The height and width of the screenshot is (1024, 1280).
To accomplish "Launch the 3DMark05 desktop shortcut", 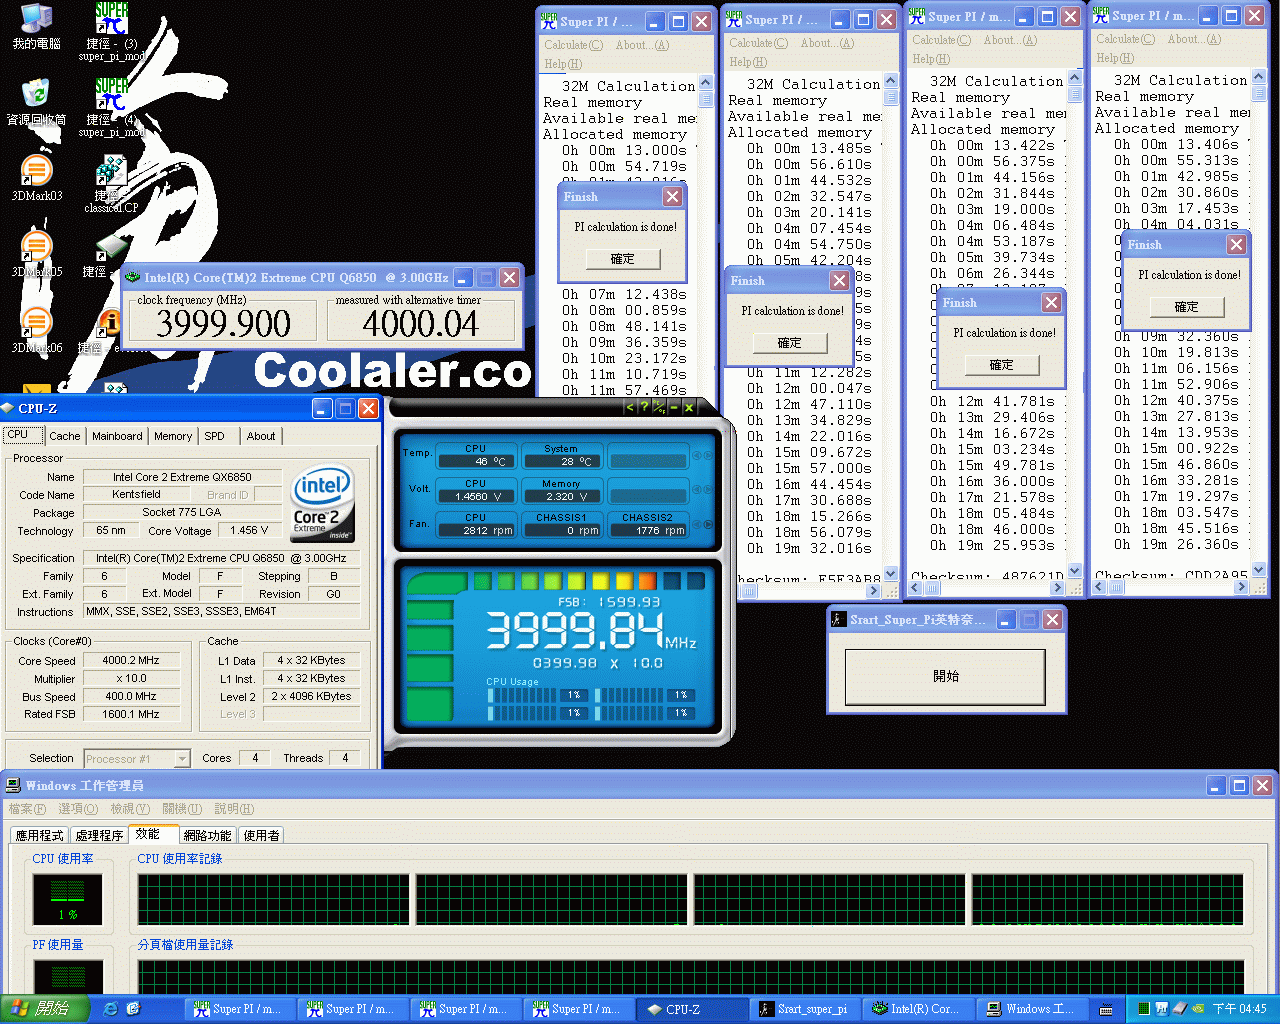I will [x=36, y=254].
